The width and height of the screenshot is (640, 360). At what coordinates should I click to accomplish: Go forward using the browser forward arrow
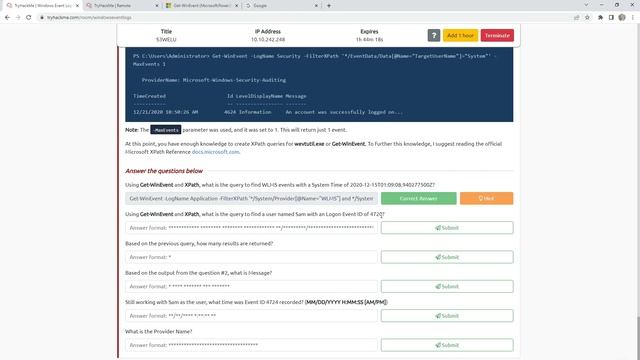(x=18, y=18)
